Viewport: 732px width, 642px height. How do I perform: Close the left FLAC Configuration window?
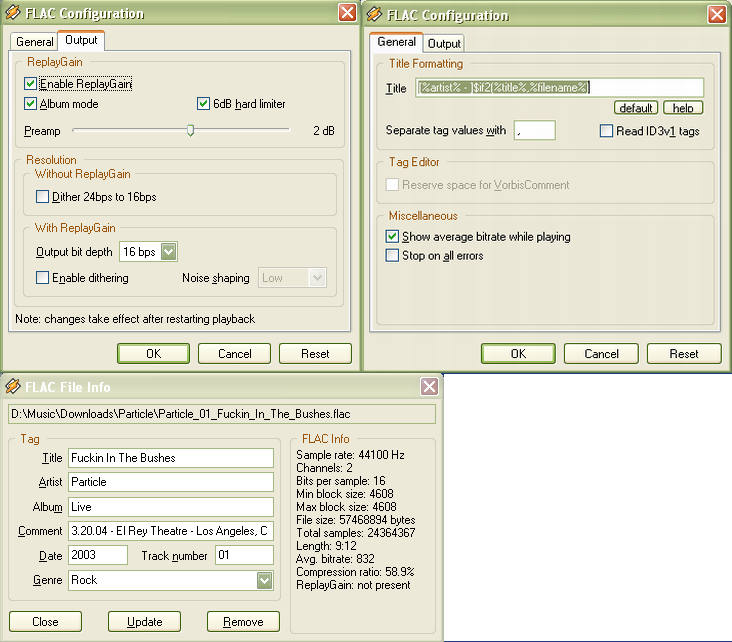click(x=347, y=13)
